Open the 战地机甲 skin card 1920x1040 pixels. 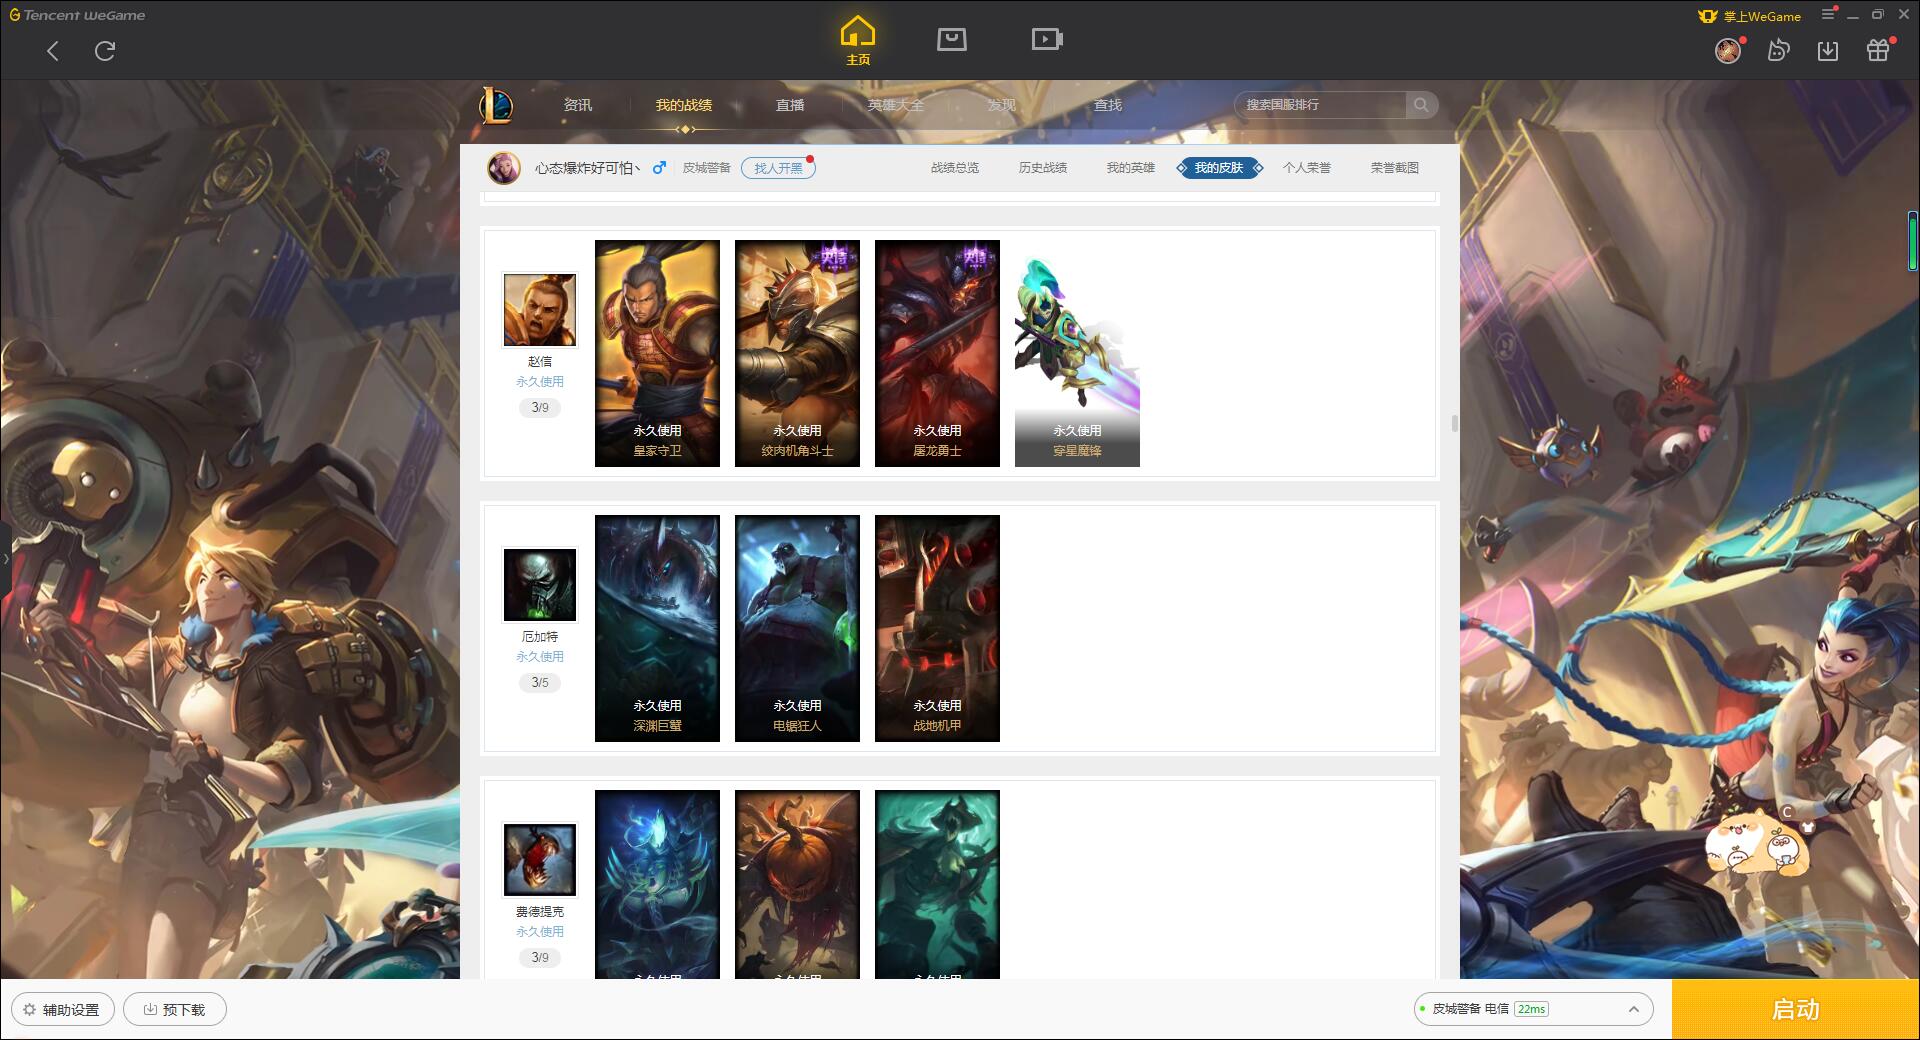tap(937, 628)
